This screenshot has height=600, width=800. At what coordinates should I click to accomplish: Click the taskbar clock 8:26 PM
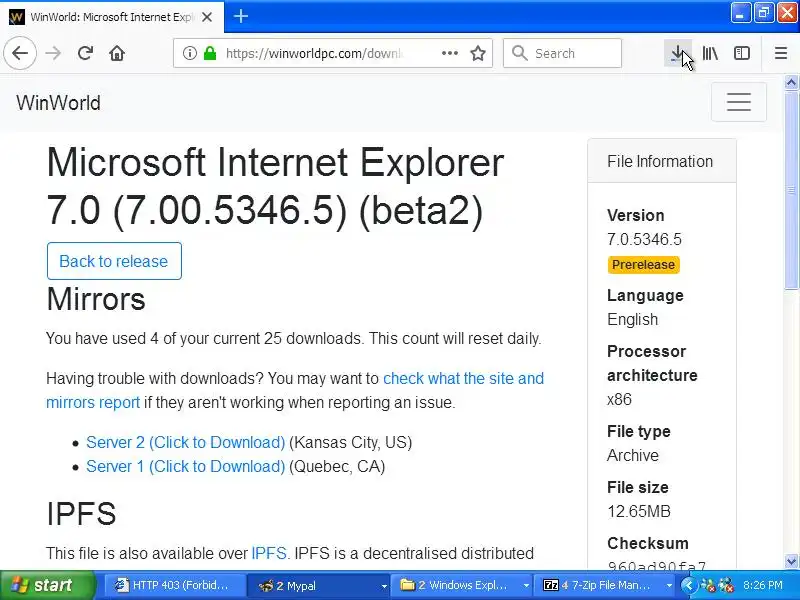tap(763, 585)
